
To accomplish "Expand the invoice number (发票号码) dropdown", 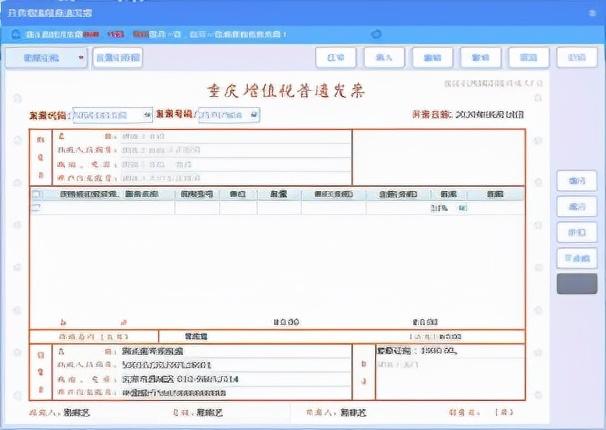I will click(x=254, y=115).
